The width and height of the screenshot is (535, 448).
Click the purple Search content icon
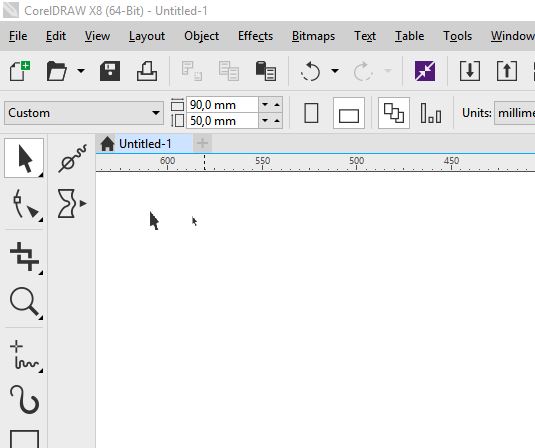coord(425,71)
